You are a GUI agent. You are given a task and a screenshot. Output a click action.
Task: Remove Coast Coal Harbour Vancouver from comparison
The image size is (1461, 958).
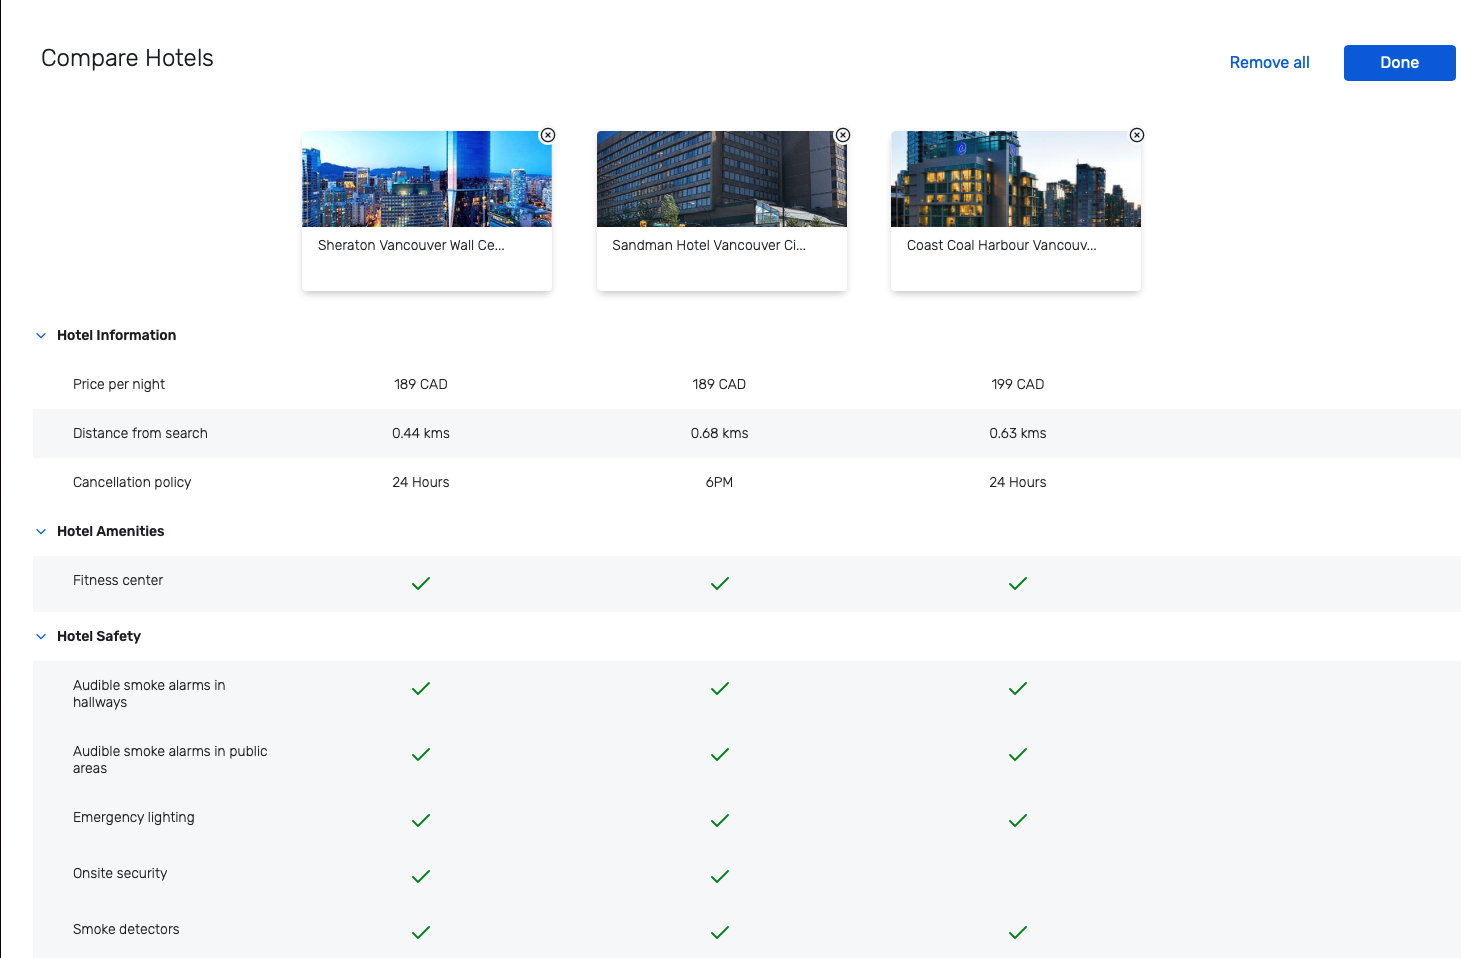pyautogui.click(x=1137, y=134)
